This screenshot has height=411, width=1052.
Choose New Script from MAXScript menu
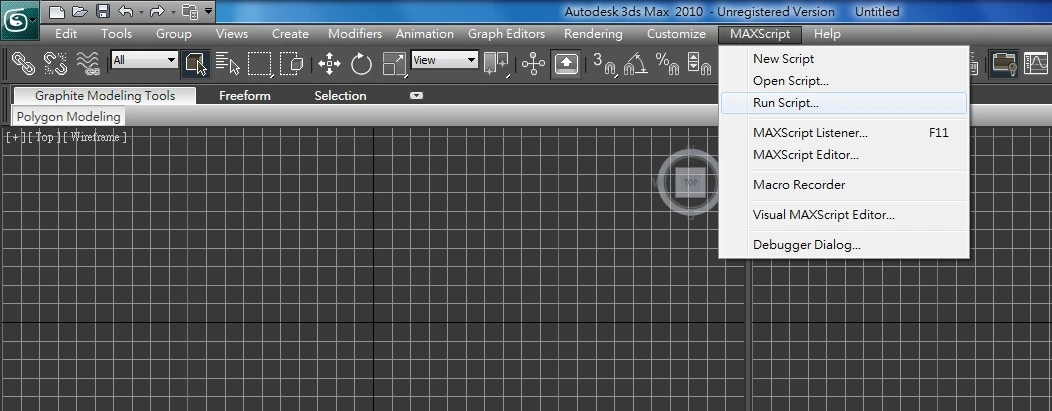click(843, 58)
